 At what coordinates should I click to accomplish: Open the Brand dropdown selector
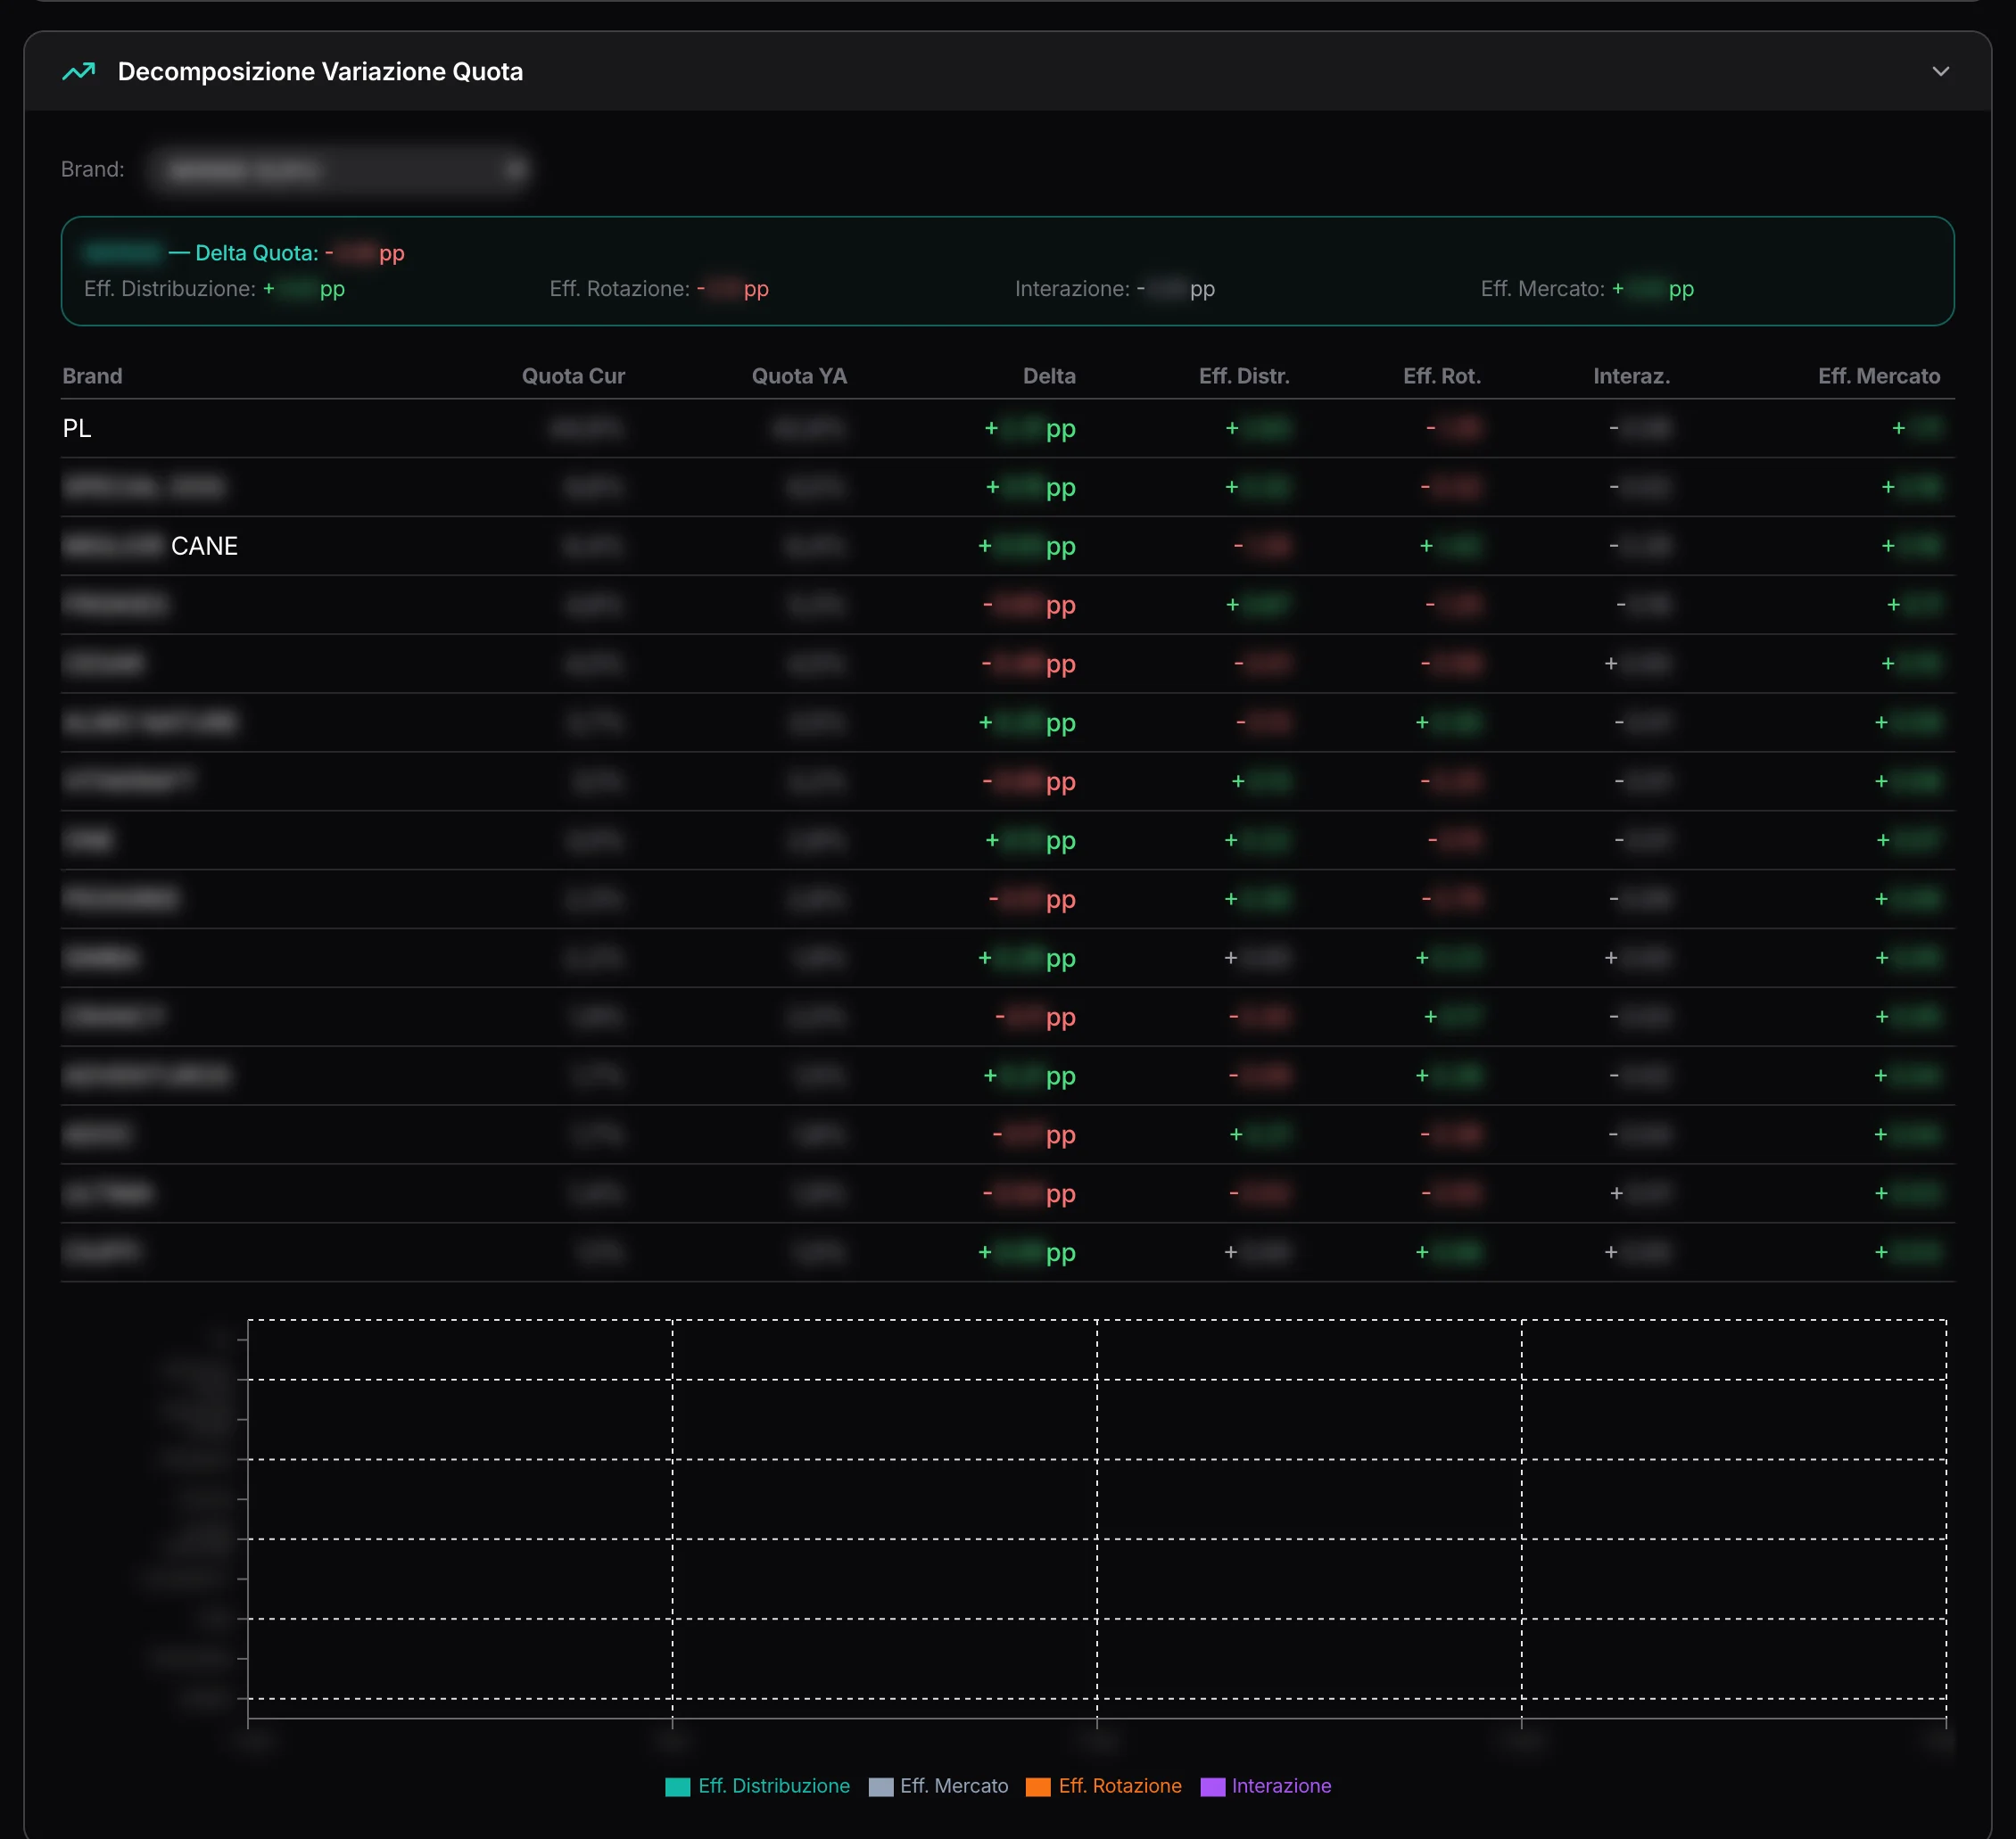[339, 170]
